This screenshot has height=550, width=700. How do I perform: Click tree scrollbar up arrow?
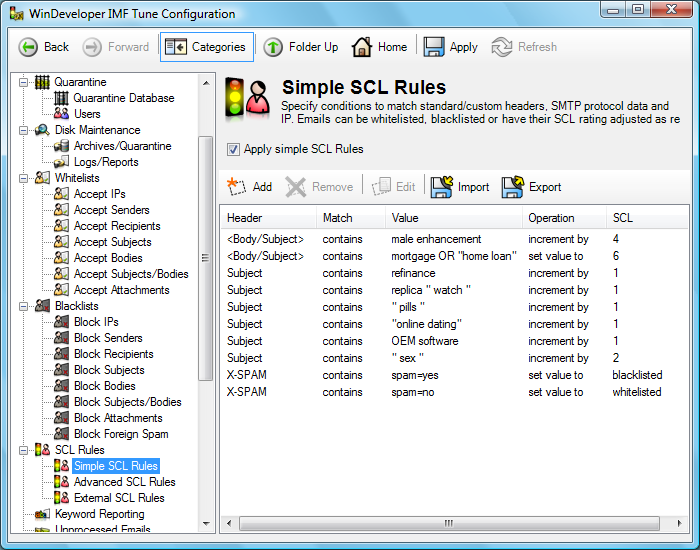point(206,83)
